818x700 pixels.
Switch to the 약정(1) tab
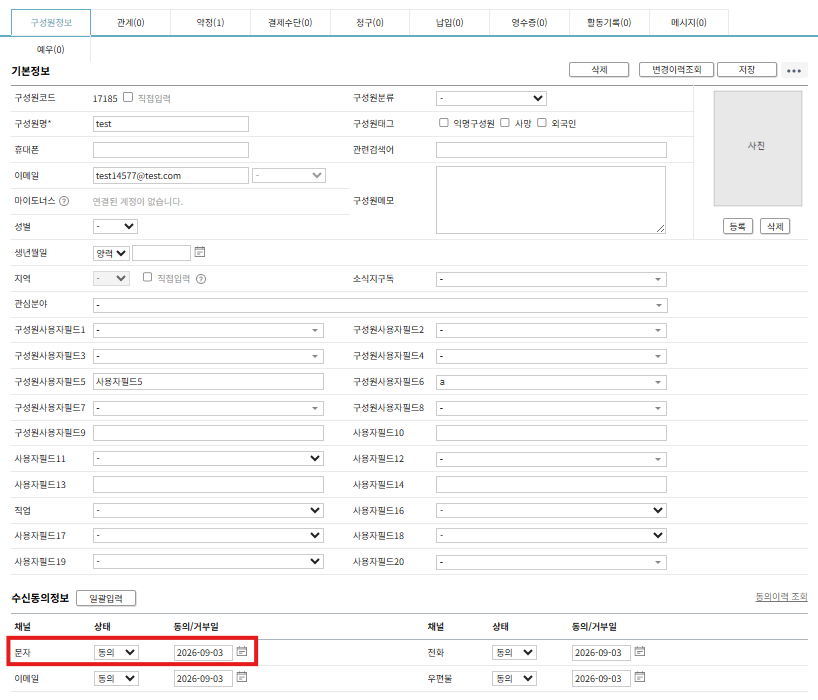click(x=210, y=22)
